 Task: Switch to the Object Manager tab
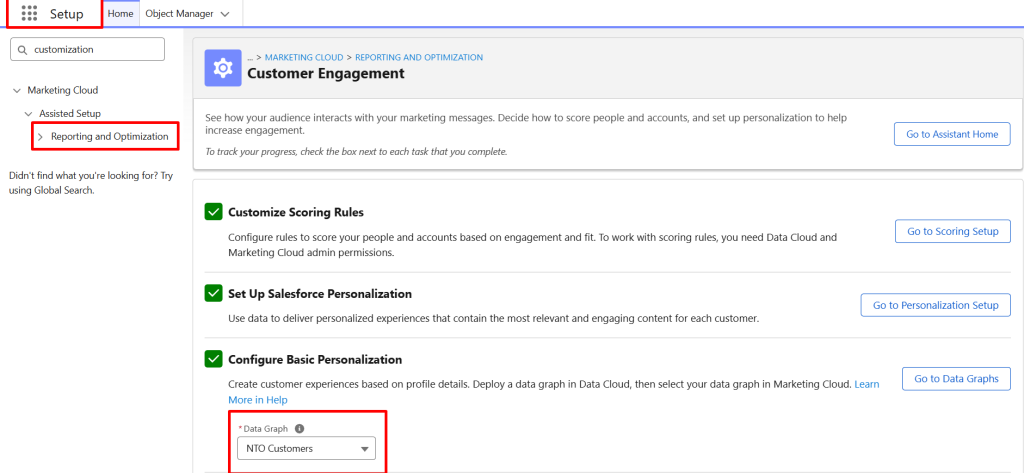coord(180,13)
